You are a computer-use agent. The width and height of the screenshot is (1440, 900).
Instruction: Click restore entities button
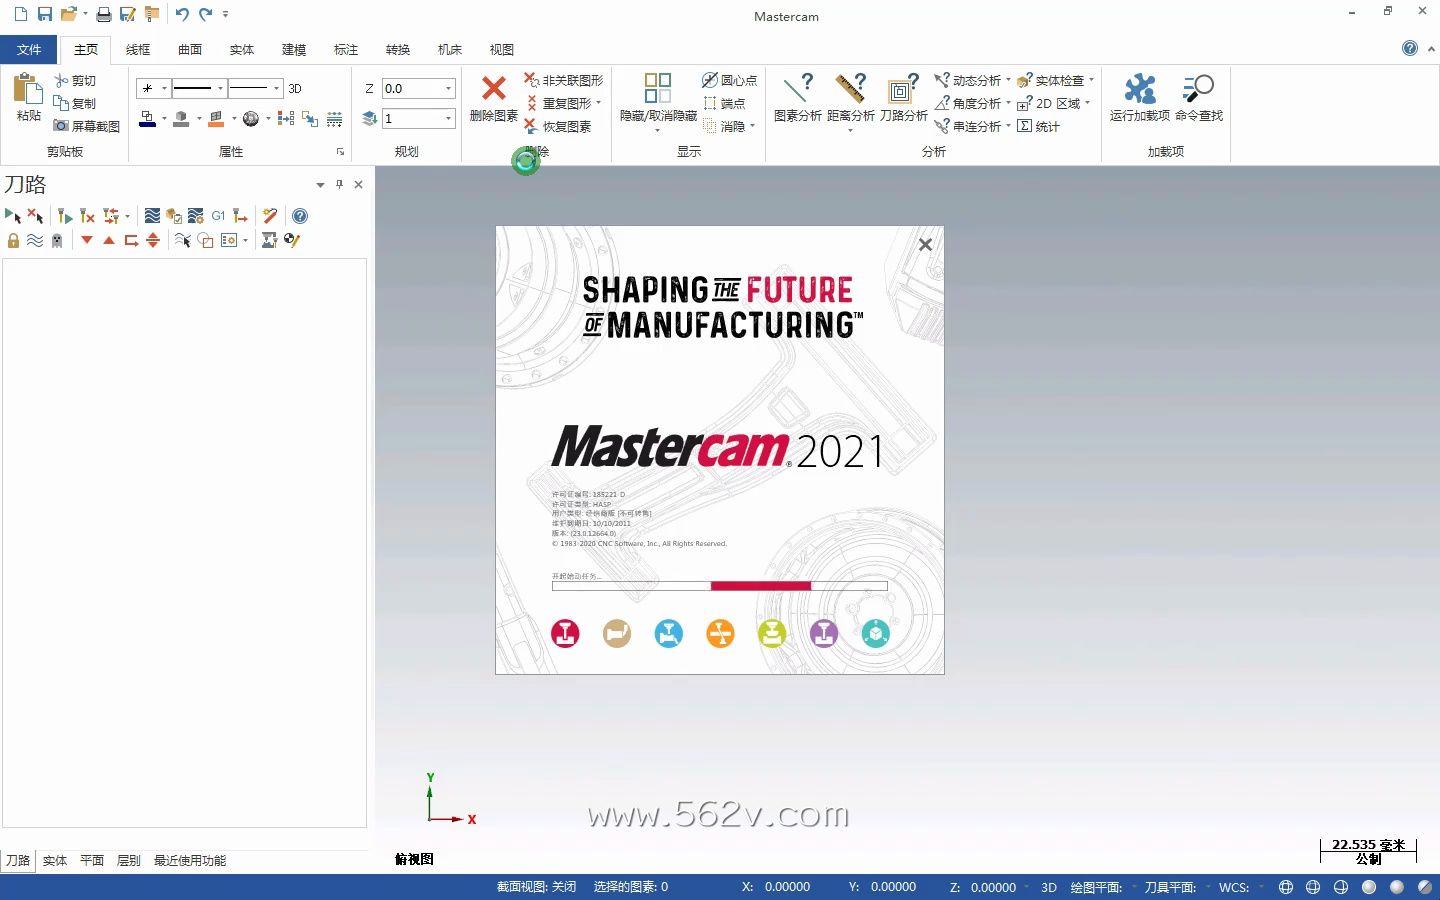point(558,126)
